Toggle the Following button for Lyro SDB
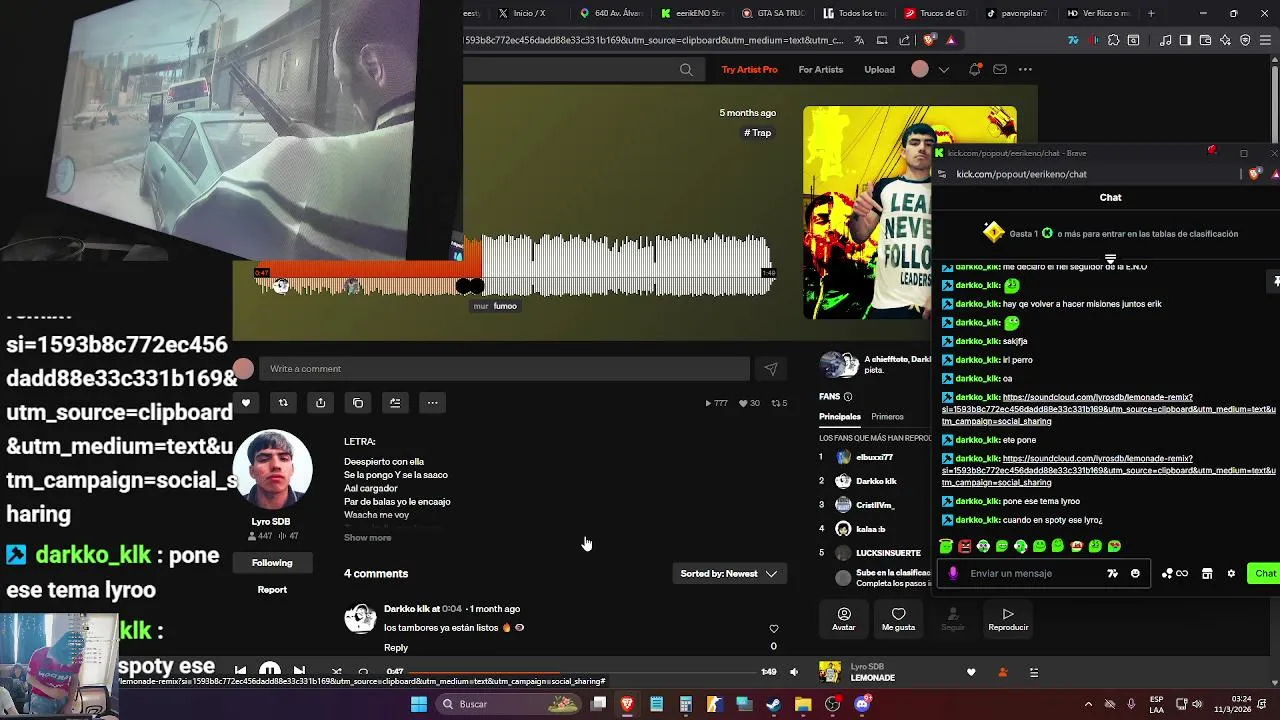The width and height of the screenshot is (1280, 720). click(x=272, y=563)
